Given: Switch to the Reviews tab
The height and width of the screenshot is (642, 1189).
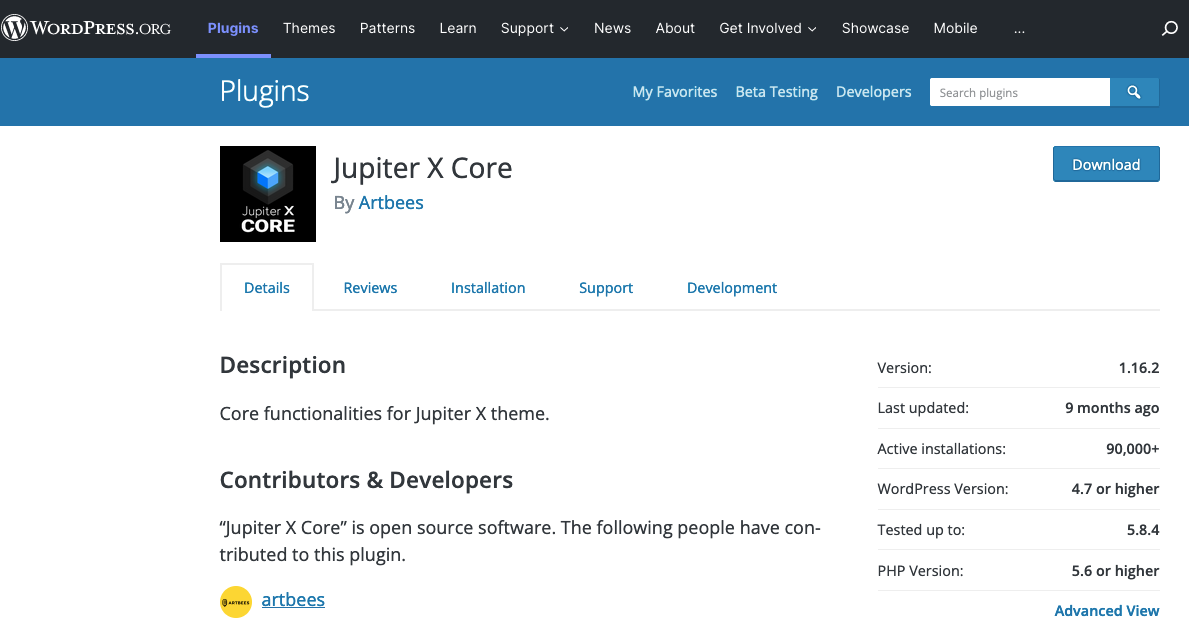Looking at the screenshot, I should [x=370, y=287].
